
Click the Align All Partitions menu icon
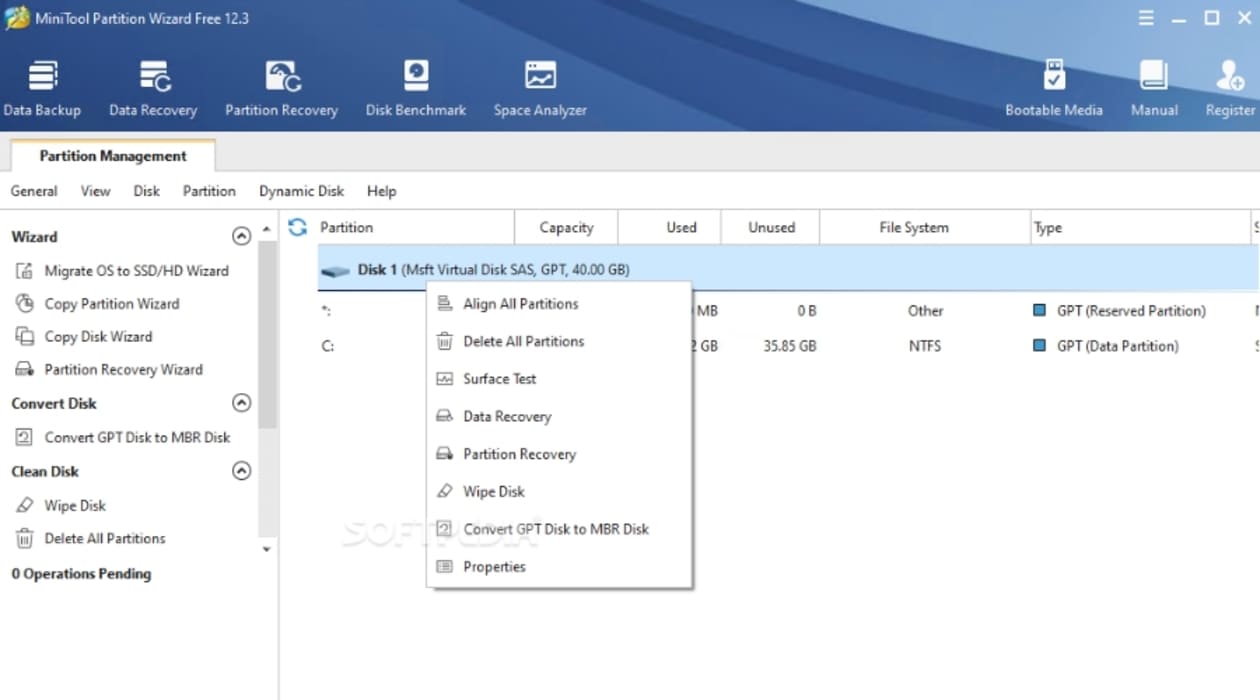445,304
